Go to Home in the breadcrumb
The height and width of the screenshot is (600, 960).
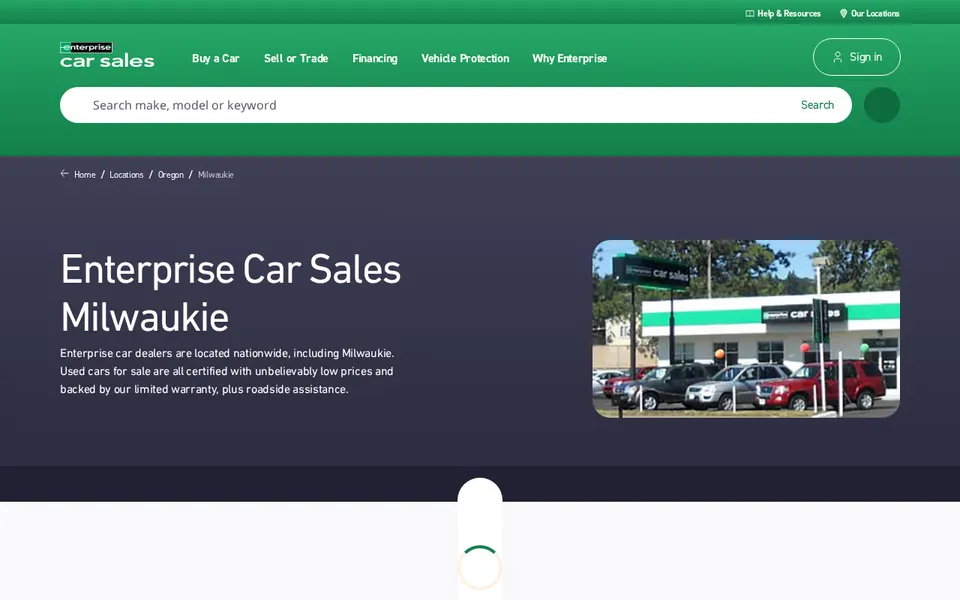click(84, 174)
